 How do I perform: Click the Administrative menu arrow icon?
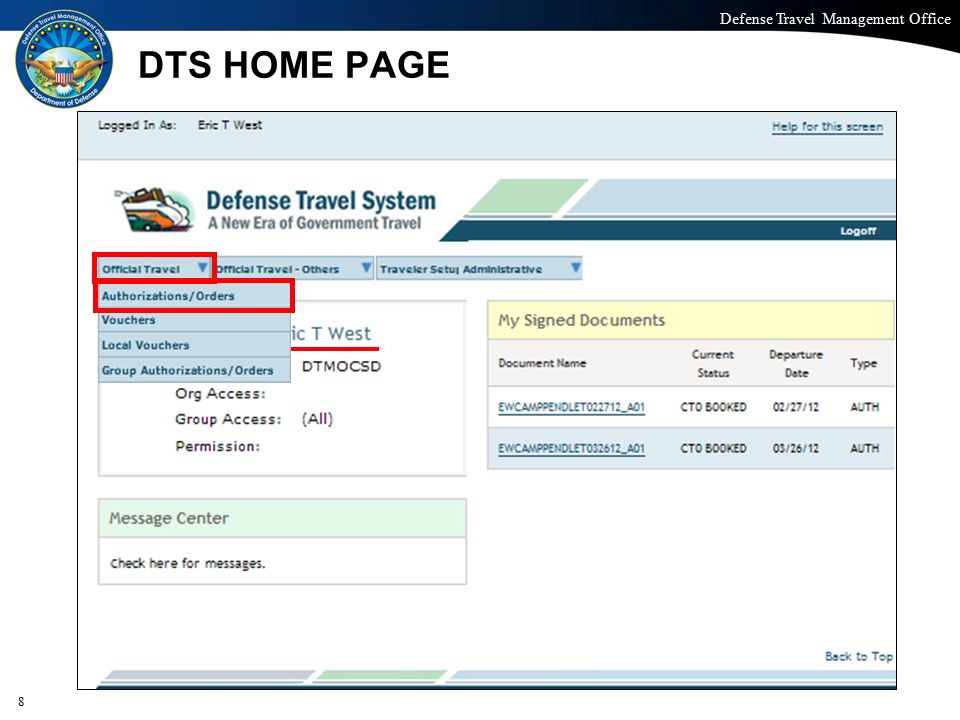point(576,268)
